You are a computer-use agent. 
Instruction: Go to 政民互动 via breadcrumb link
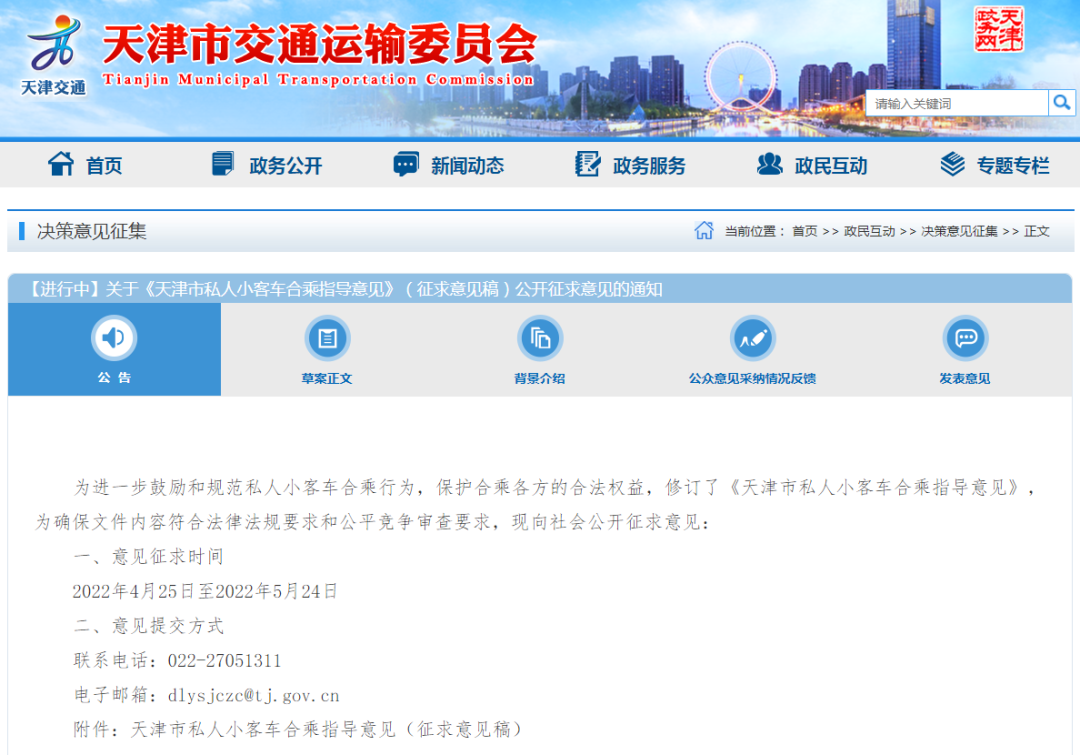click(869, 231)
